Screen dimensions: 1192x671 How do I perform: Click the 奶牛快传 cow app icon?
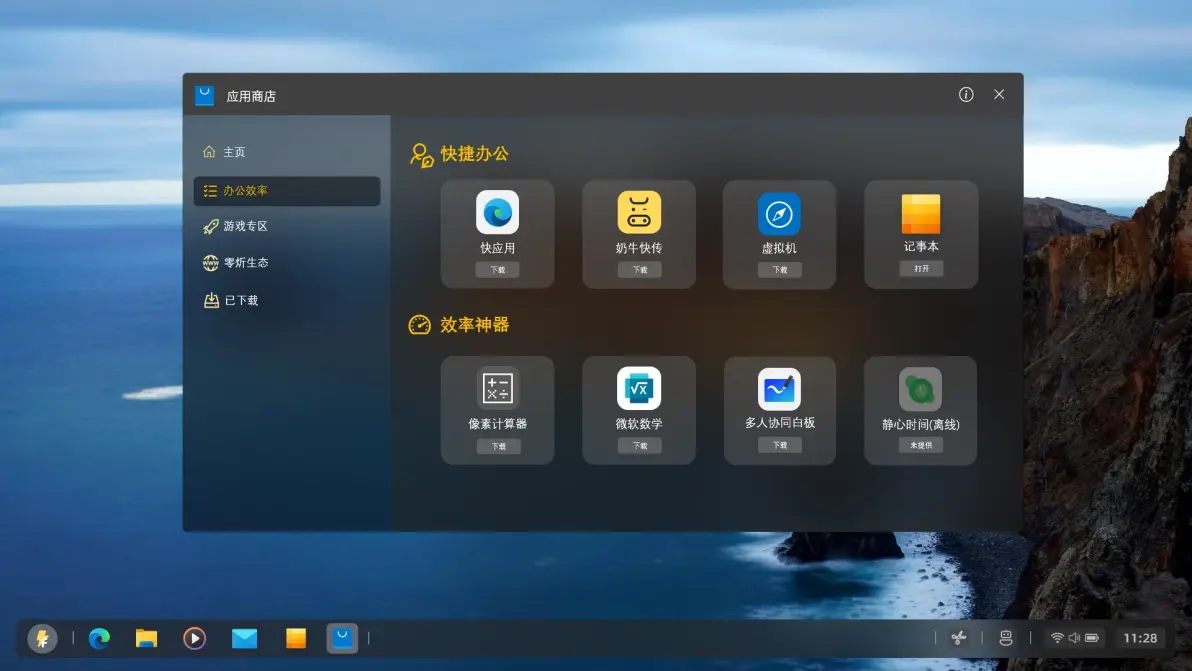click(x=639, y=212)
